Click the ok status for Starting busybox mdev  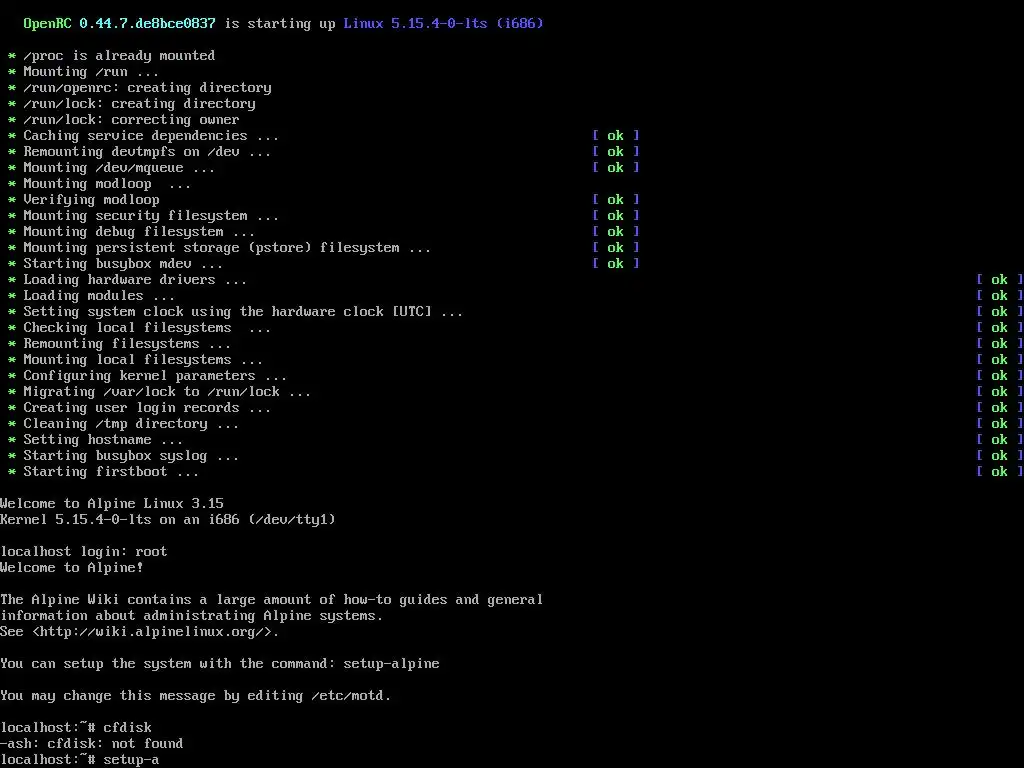(x=616, y=264)
